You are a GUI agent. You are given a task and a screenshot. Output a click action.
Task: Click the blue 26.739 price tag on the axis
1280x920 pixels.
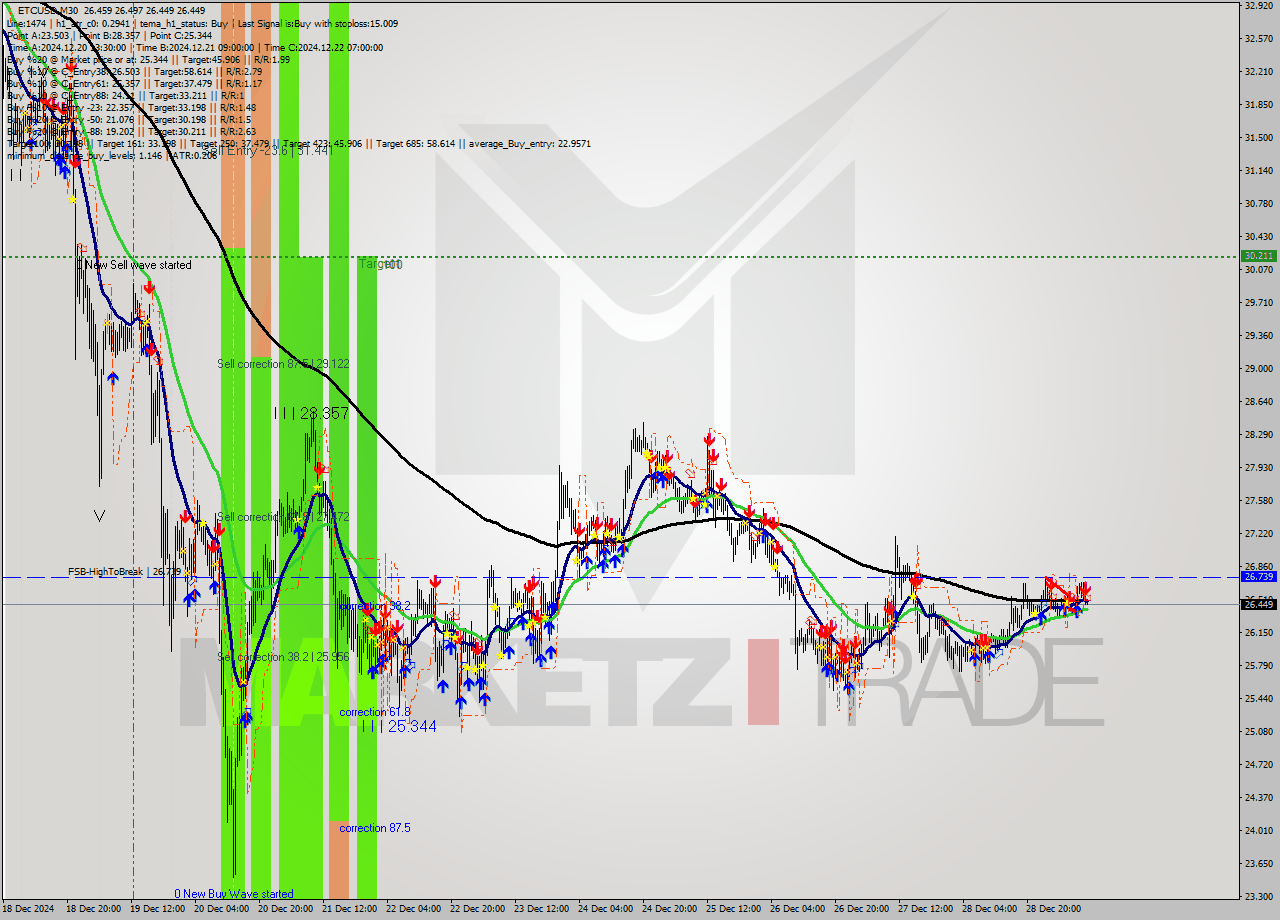coord(1258,577)
